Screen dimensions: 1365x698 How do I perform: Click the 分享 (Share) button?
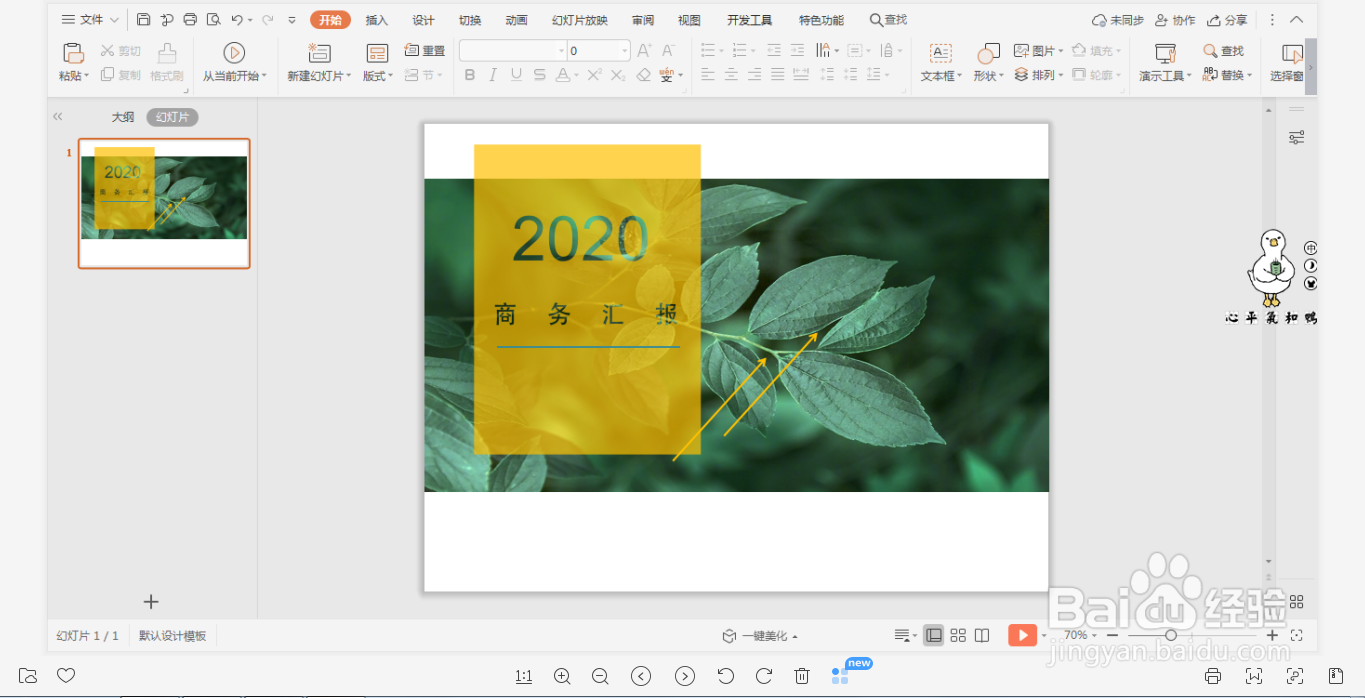tap(1227, 20)
